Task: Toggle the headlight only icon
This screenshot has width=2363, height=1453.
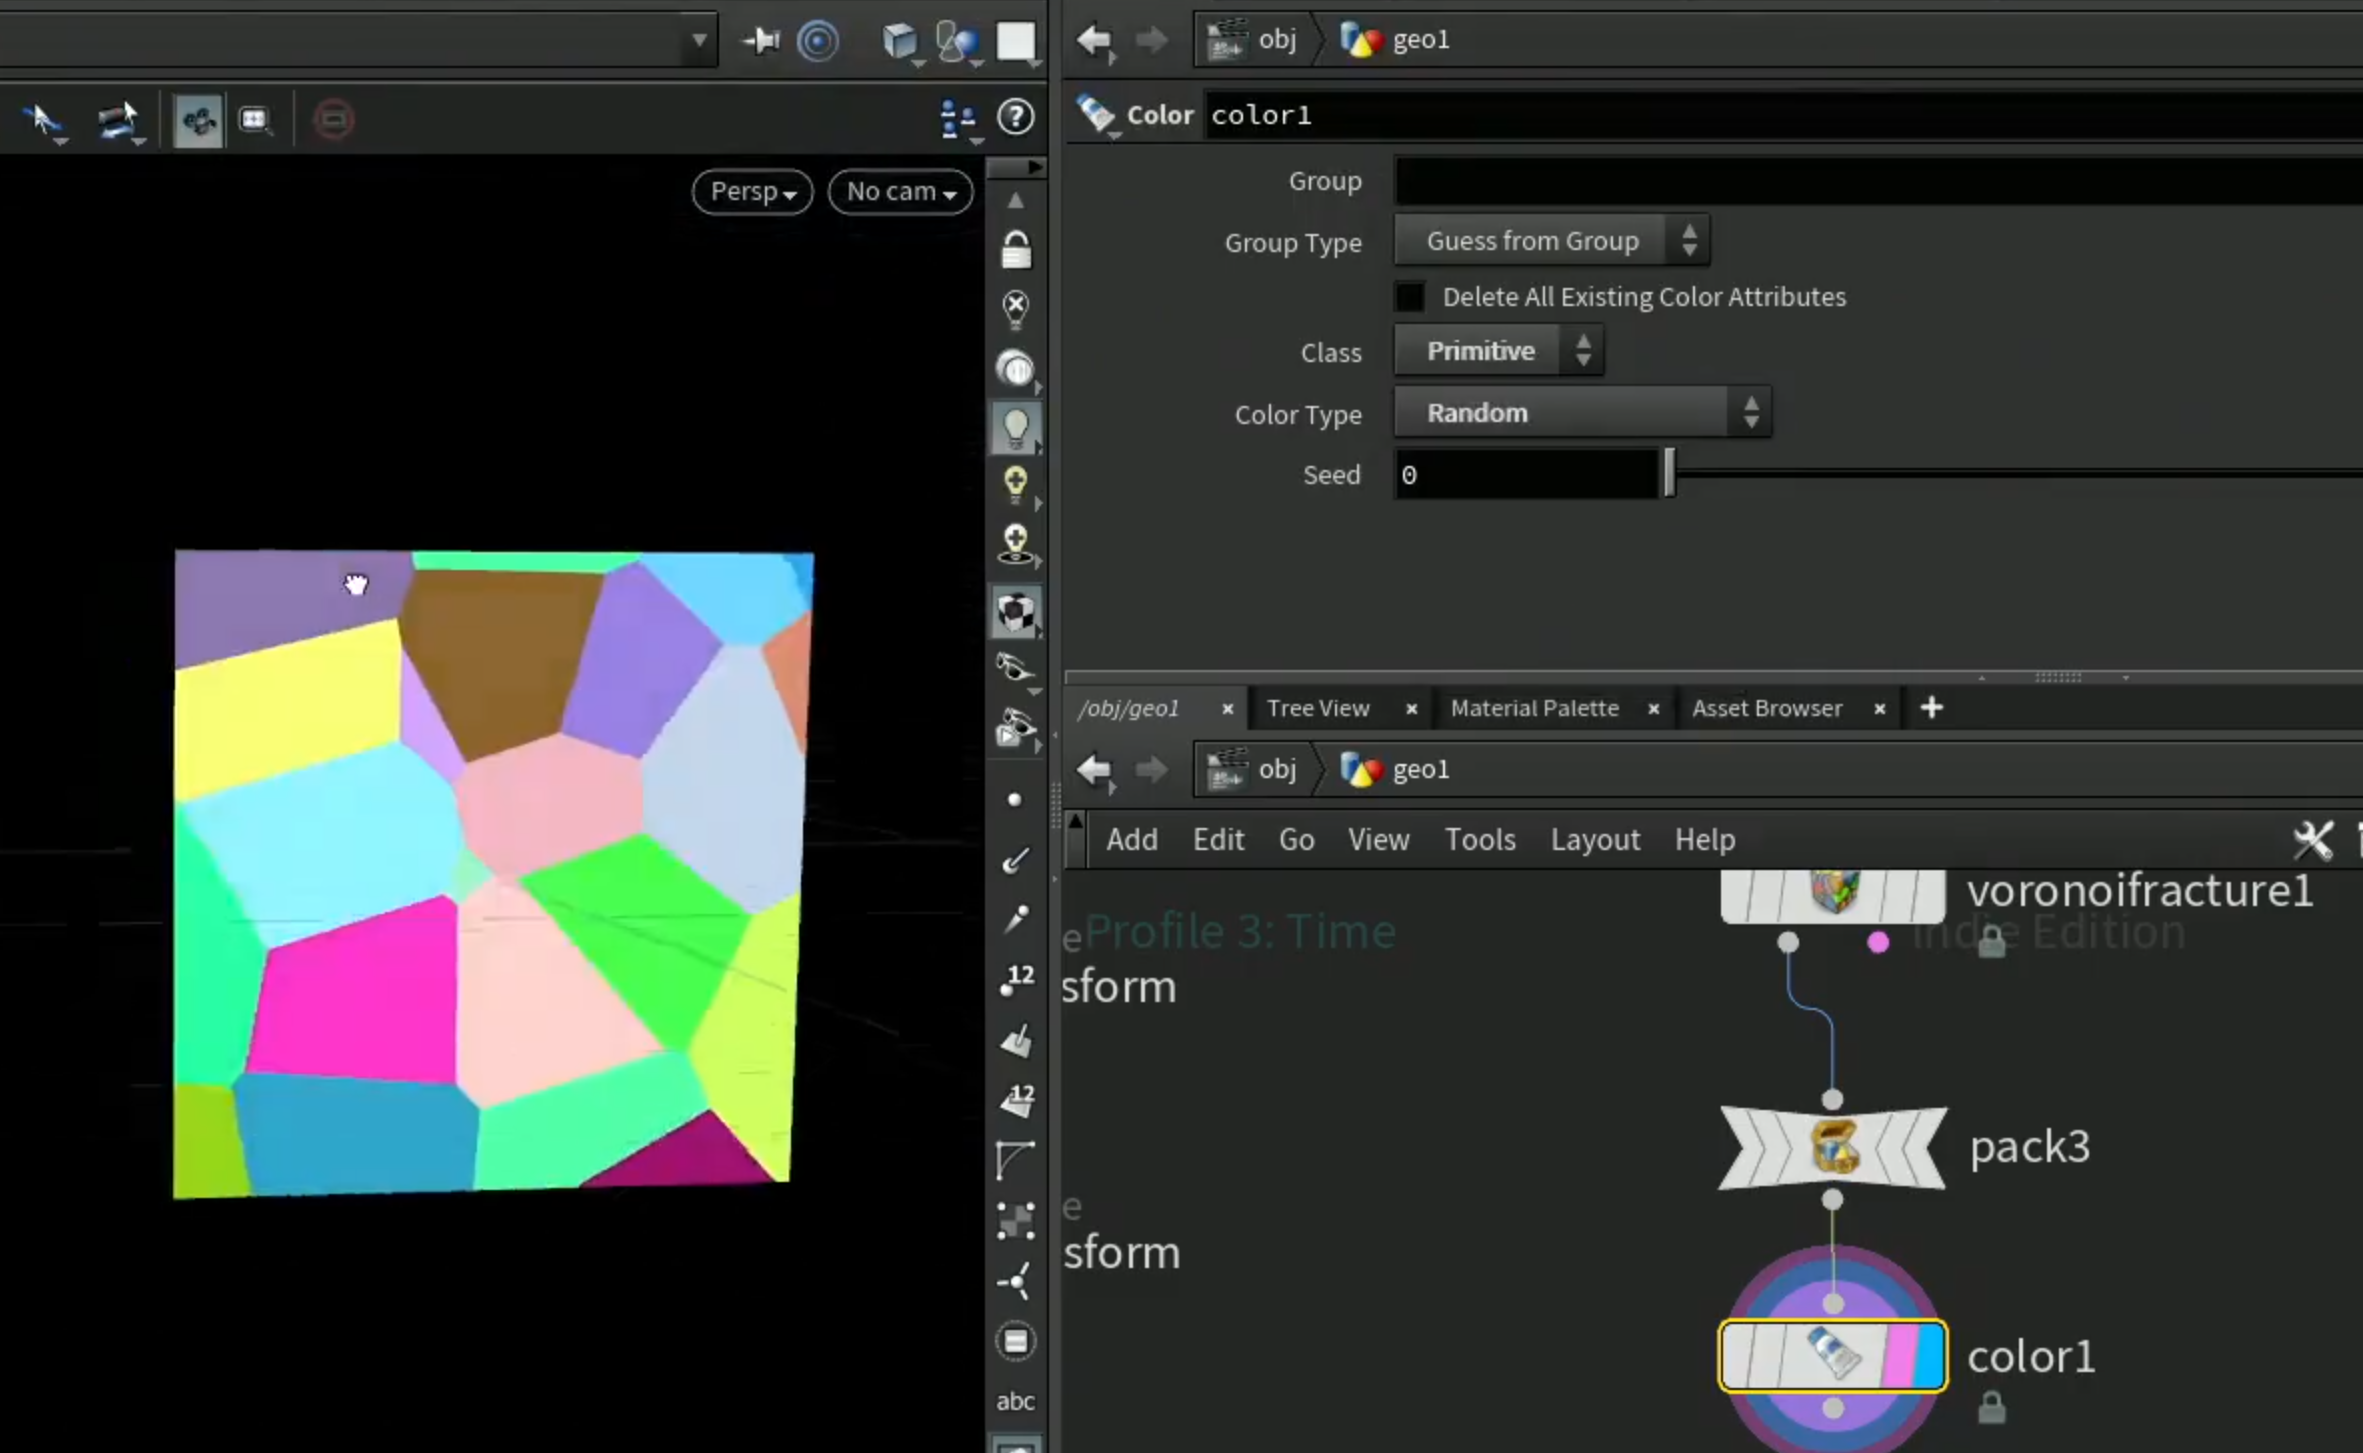Action: pos(1016,369)
